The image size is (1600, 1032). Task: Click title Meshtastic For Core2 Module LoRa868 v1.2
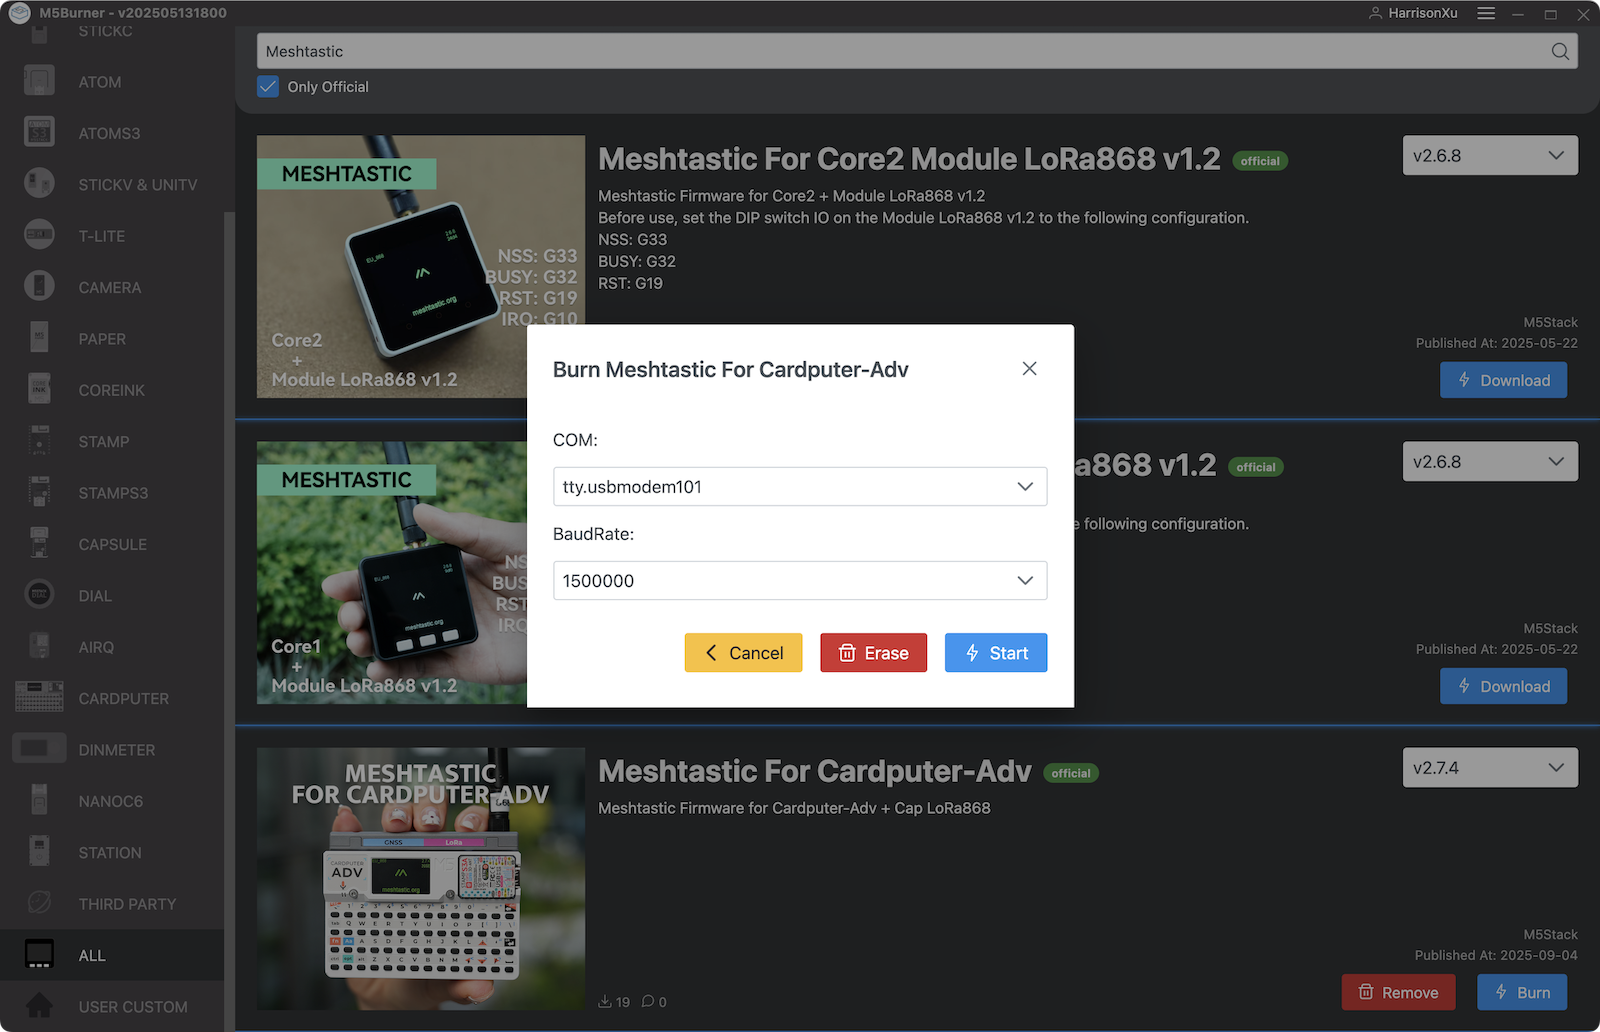click(x=909, y=159)
